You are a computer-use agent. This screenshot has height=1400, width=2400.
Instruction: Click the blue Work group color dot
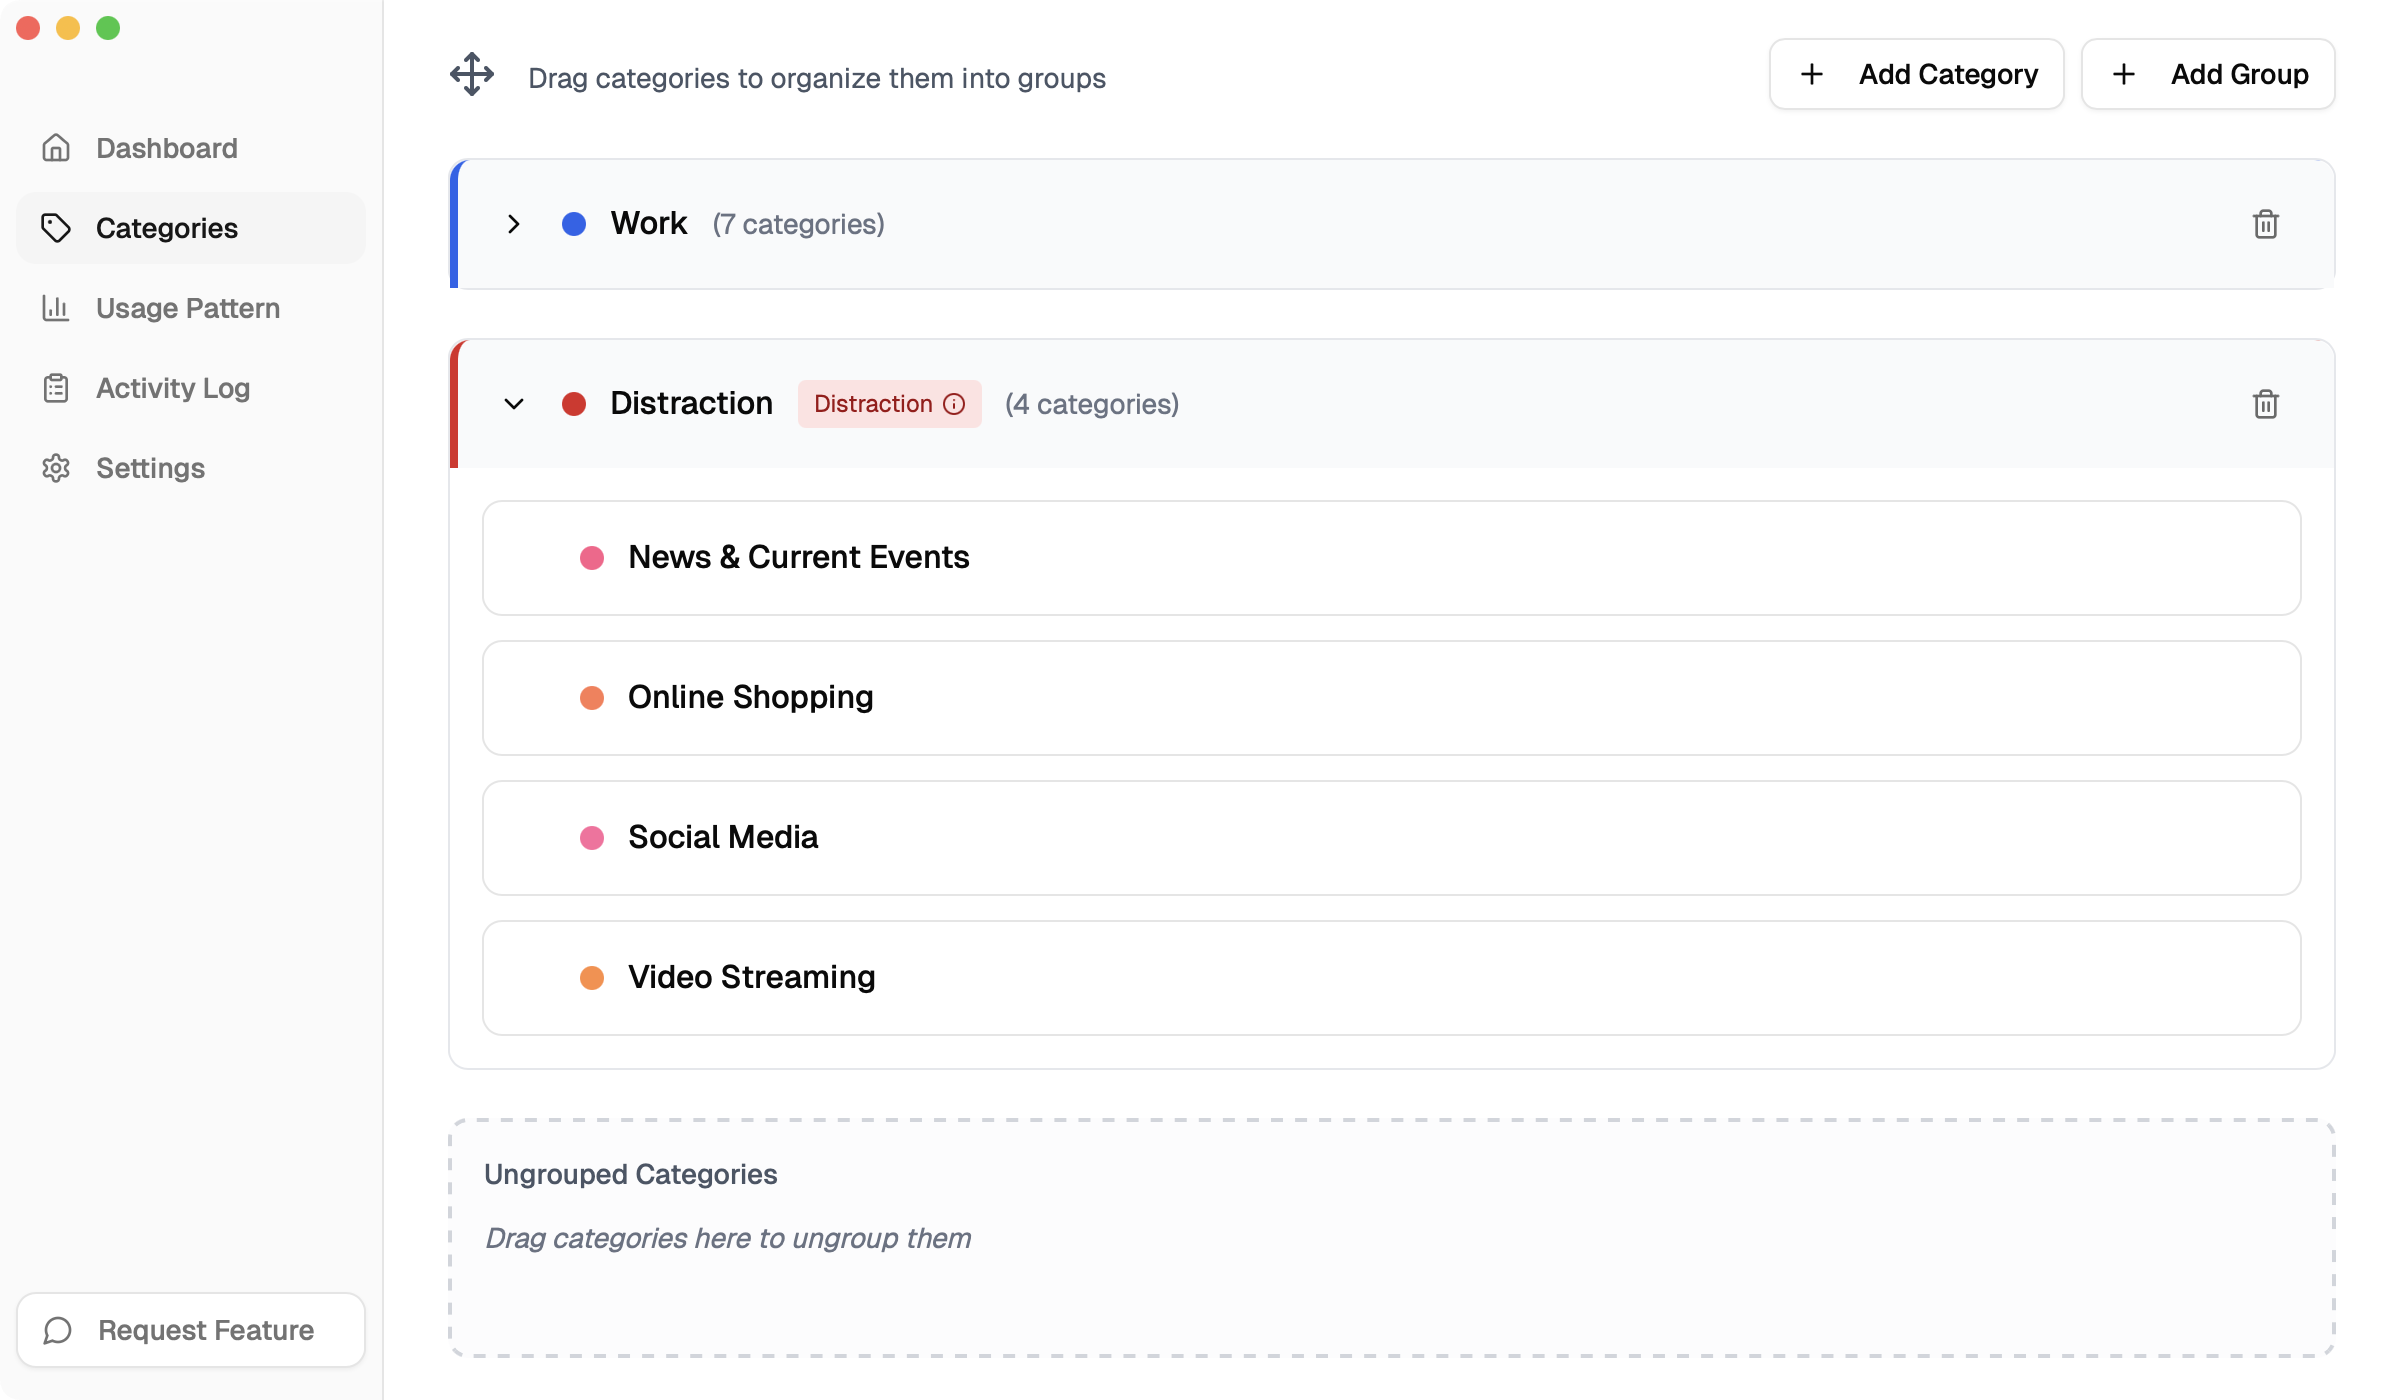point(574,224)
